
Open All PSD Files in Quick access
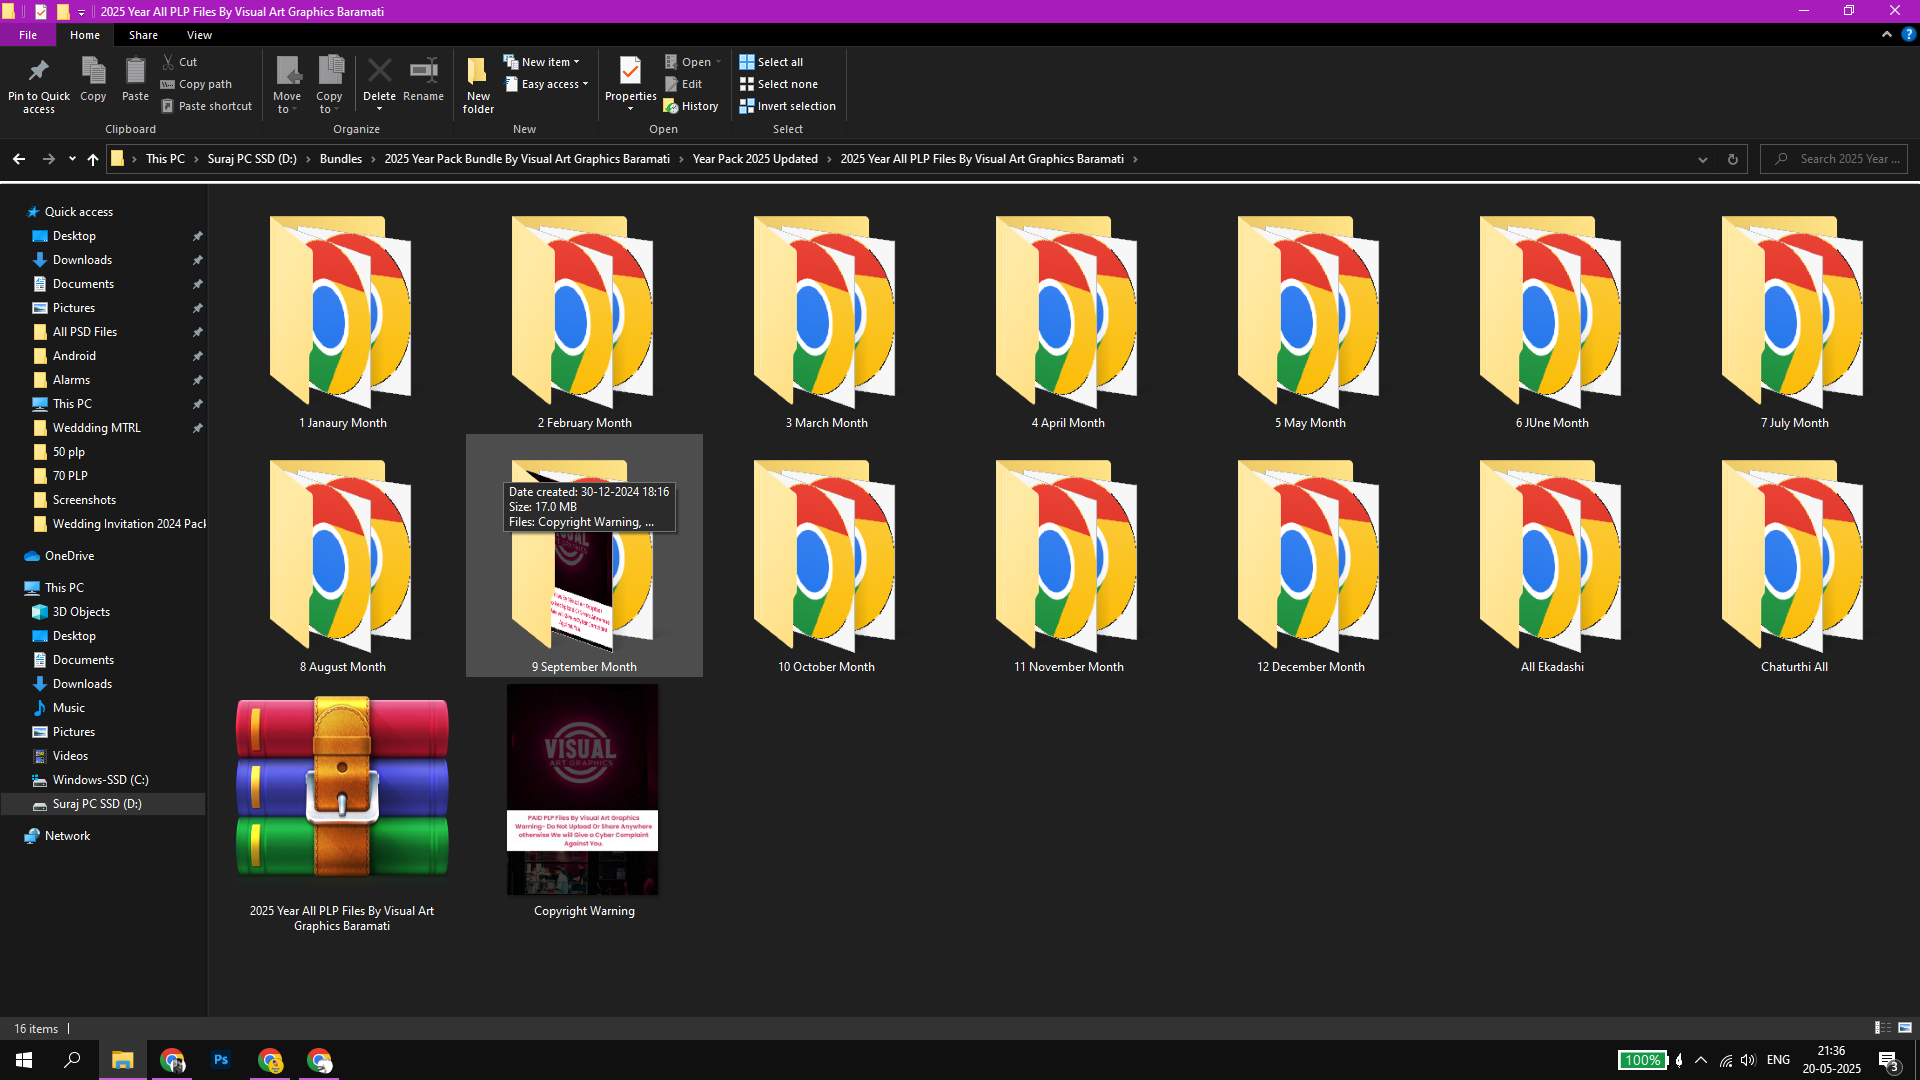point(85,332)
